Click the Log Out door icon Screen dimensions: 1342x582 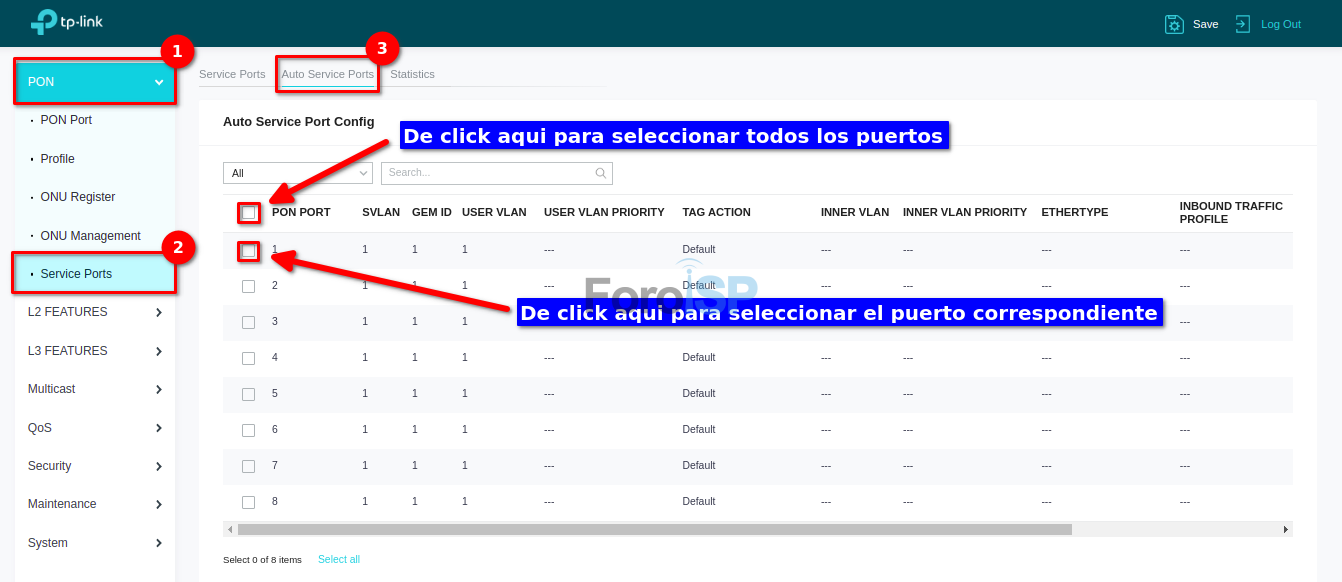(x=1242, y=24)
